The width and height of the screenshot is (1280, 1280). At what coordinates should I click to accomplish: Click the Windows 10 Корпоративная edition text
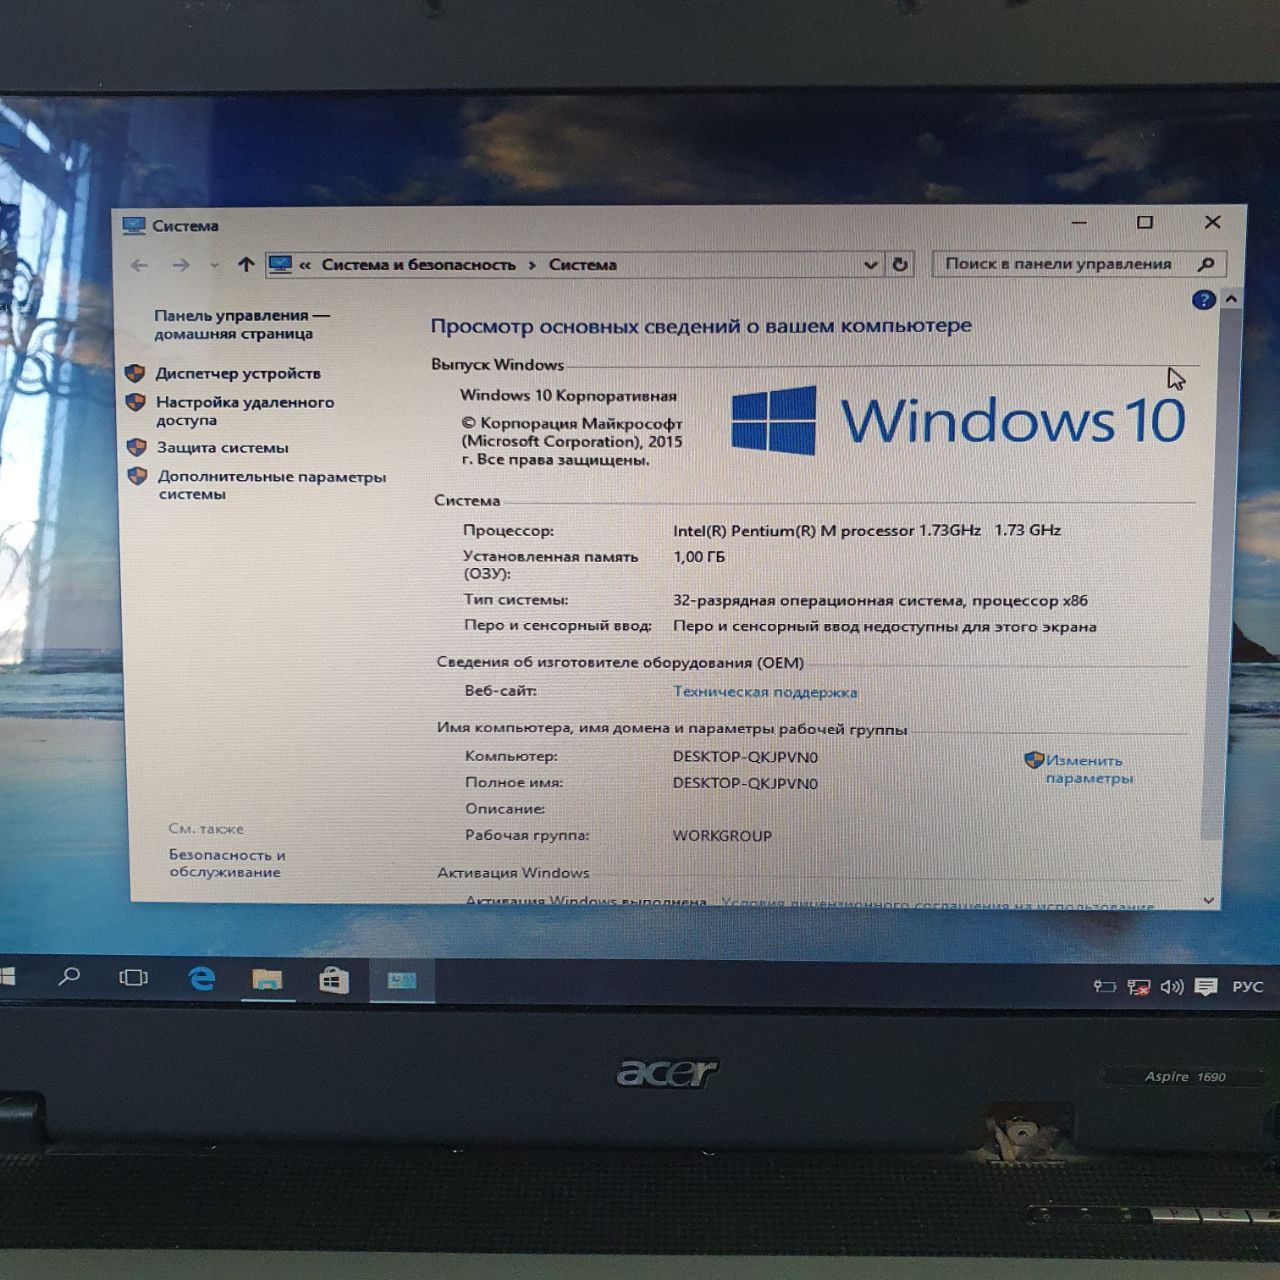tap(568, 396)
